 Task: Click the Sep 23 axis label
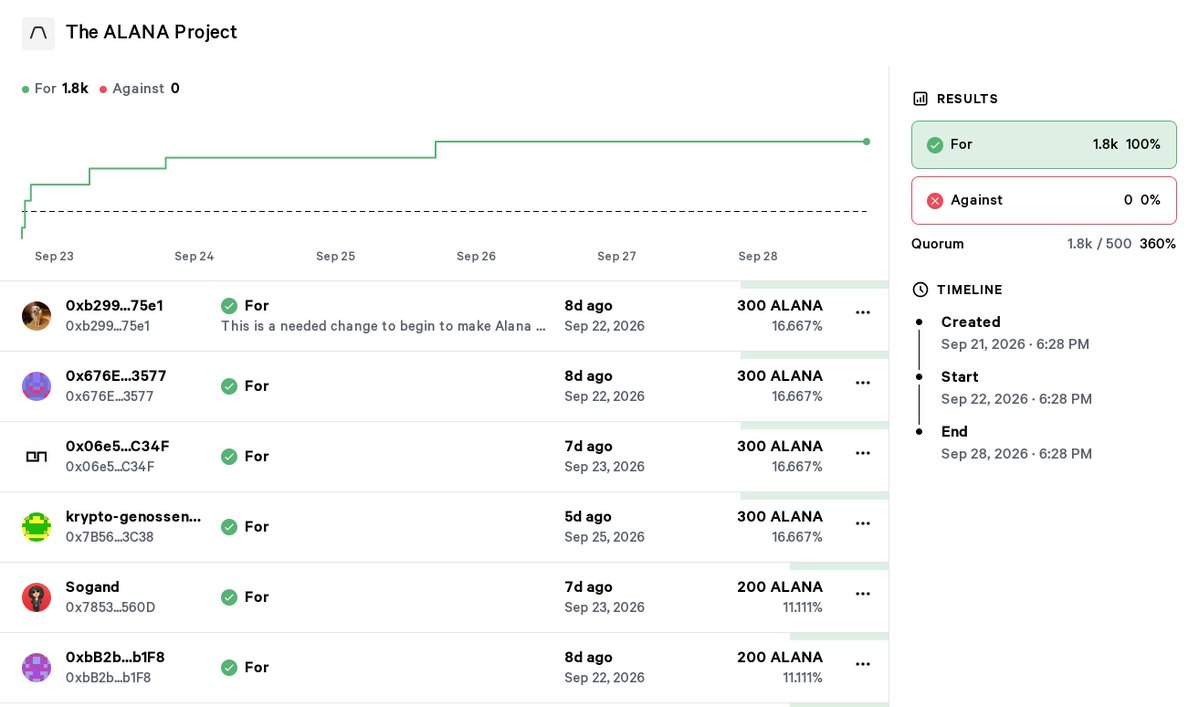coord(54,256)
